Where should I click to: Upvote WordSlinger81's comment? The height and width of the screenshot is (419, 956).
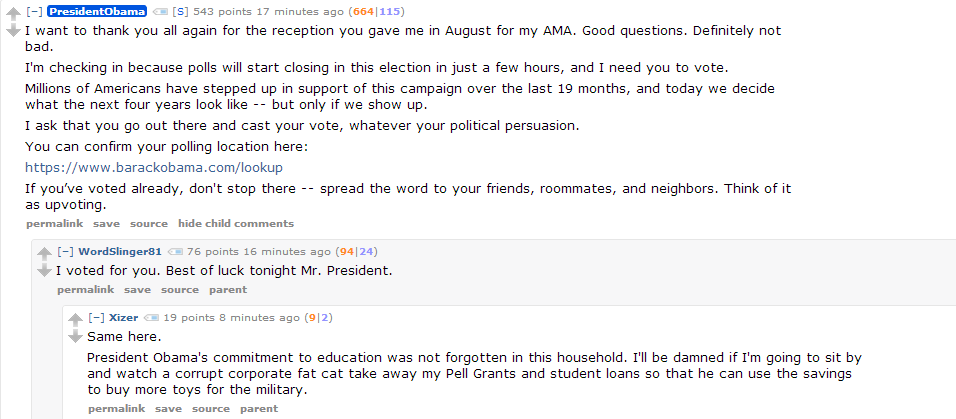point(44,254)
